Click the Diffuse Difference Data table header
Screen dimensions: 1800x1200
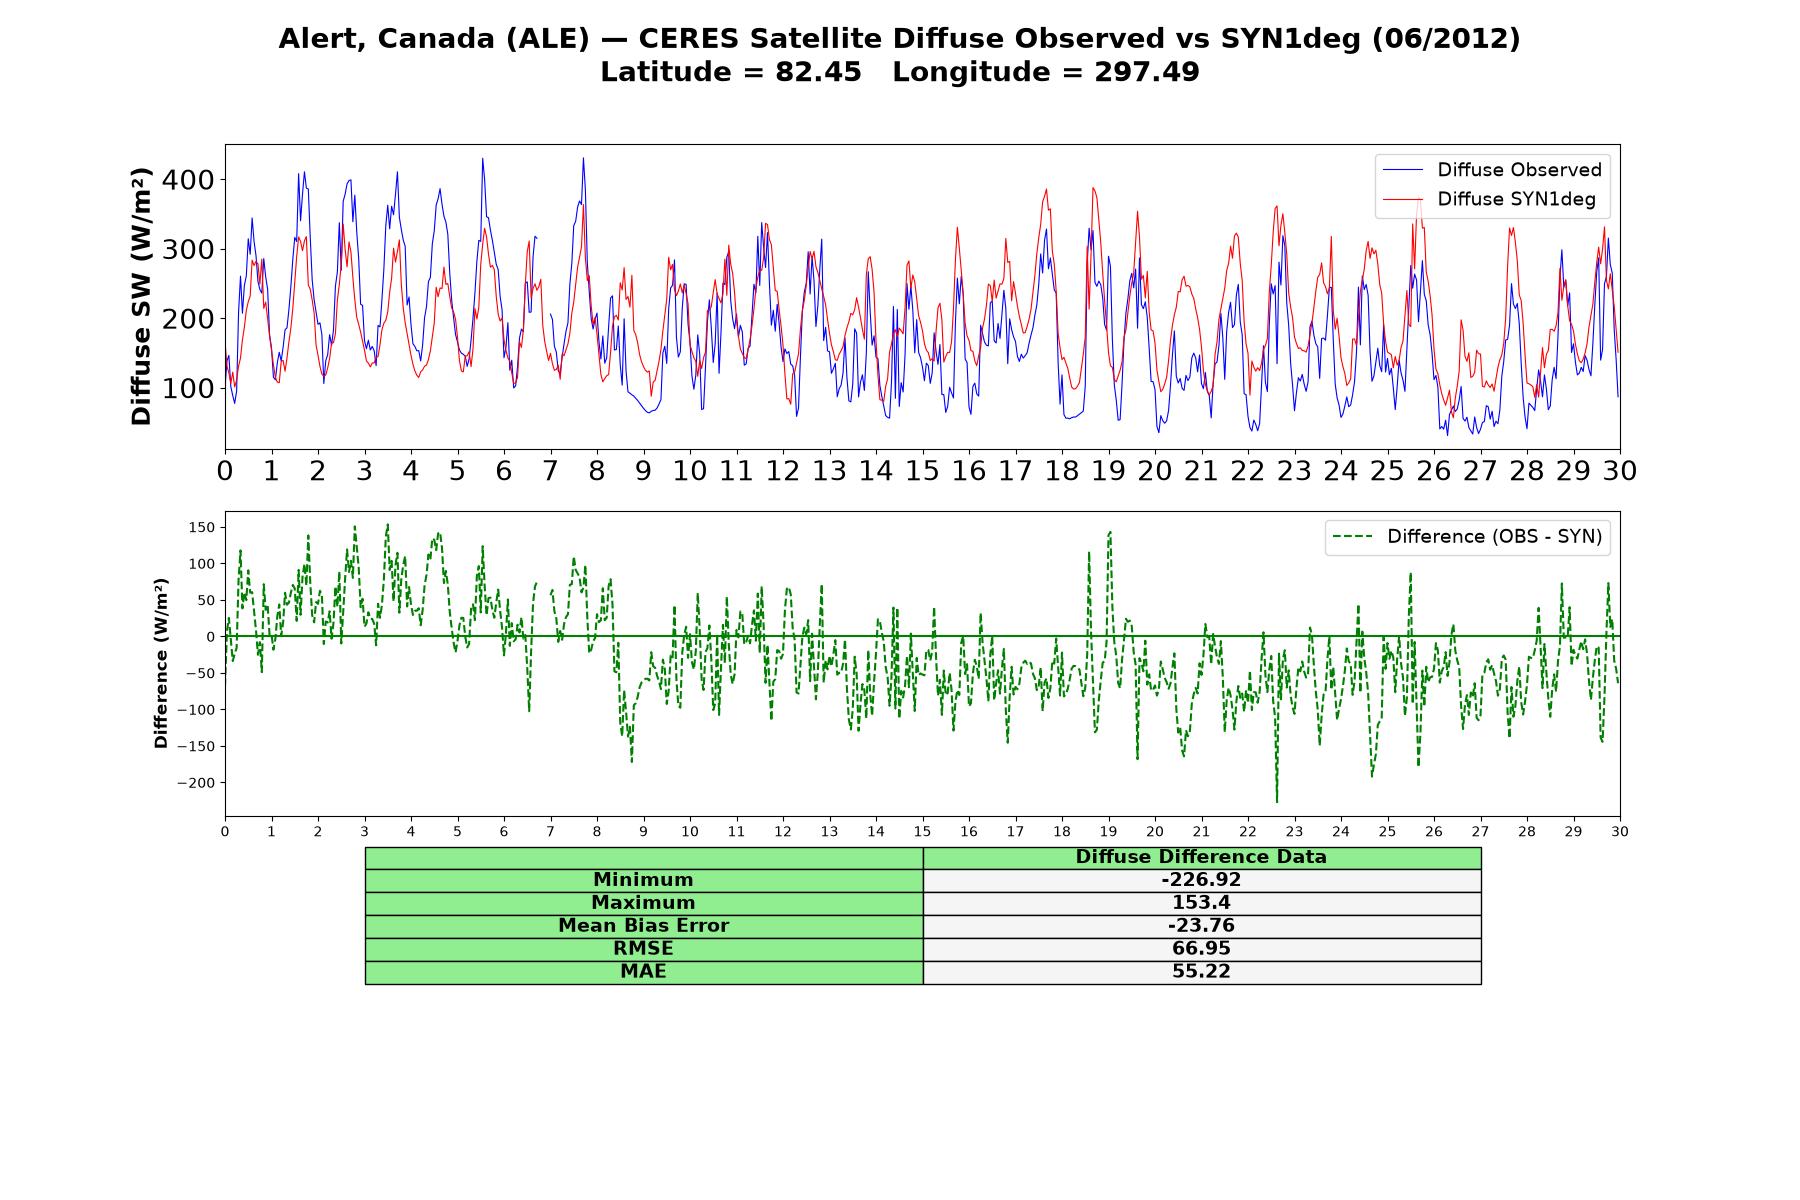click(x=1201, y=858)
